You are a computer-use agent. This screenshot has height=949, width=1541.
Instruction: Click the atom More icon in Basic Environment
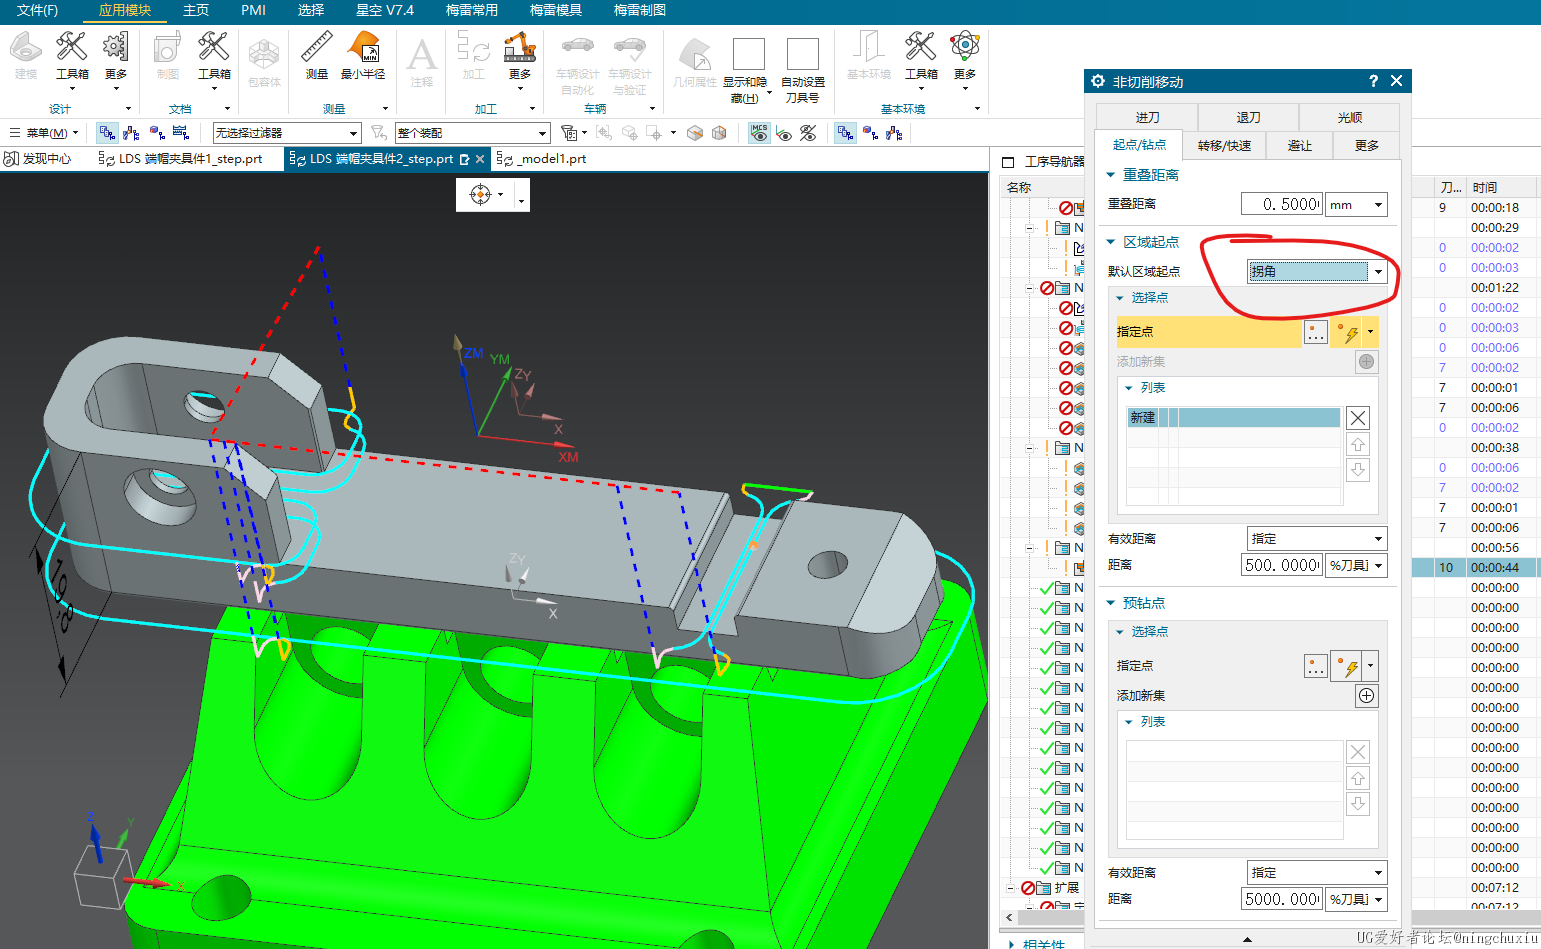tap(964, 46)
